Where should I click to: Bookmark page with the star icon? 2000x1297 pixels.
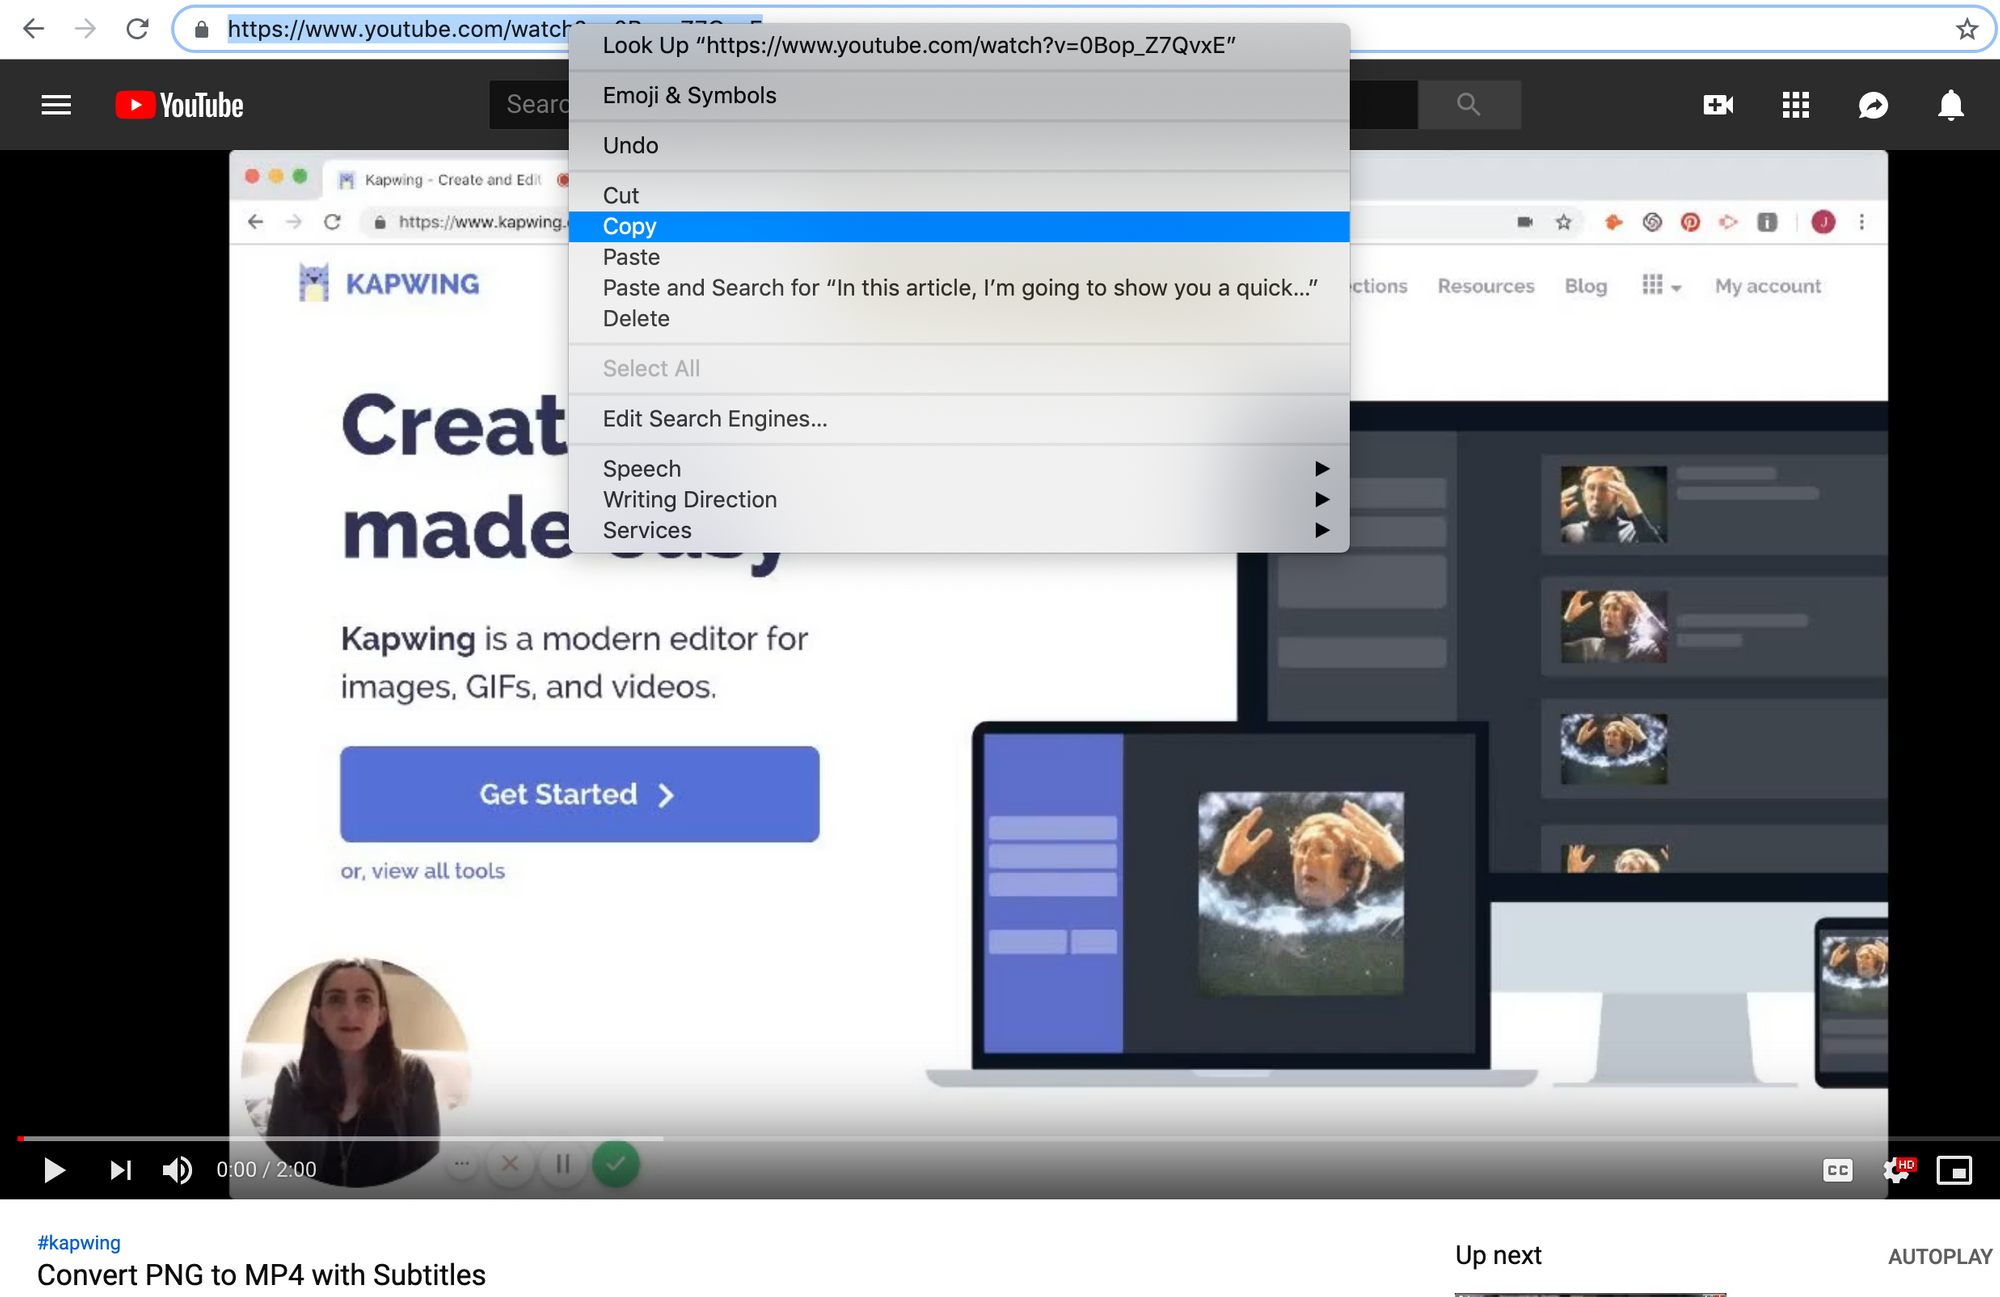click(x=1967, y=29)
